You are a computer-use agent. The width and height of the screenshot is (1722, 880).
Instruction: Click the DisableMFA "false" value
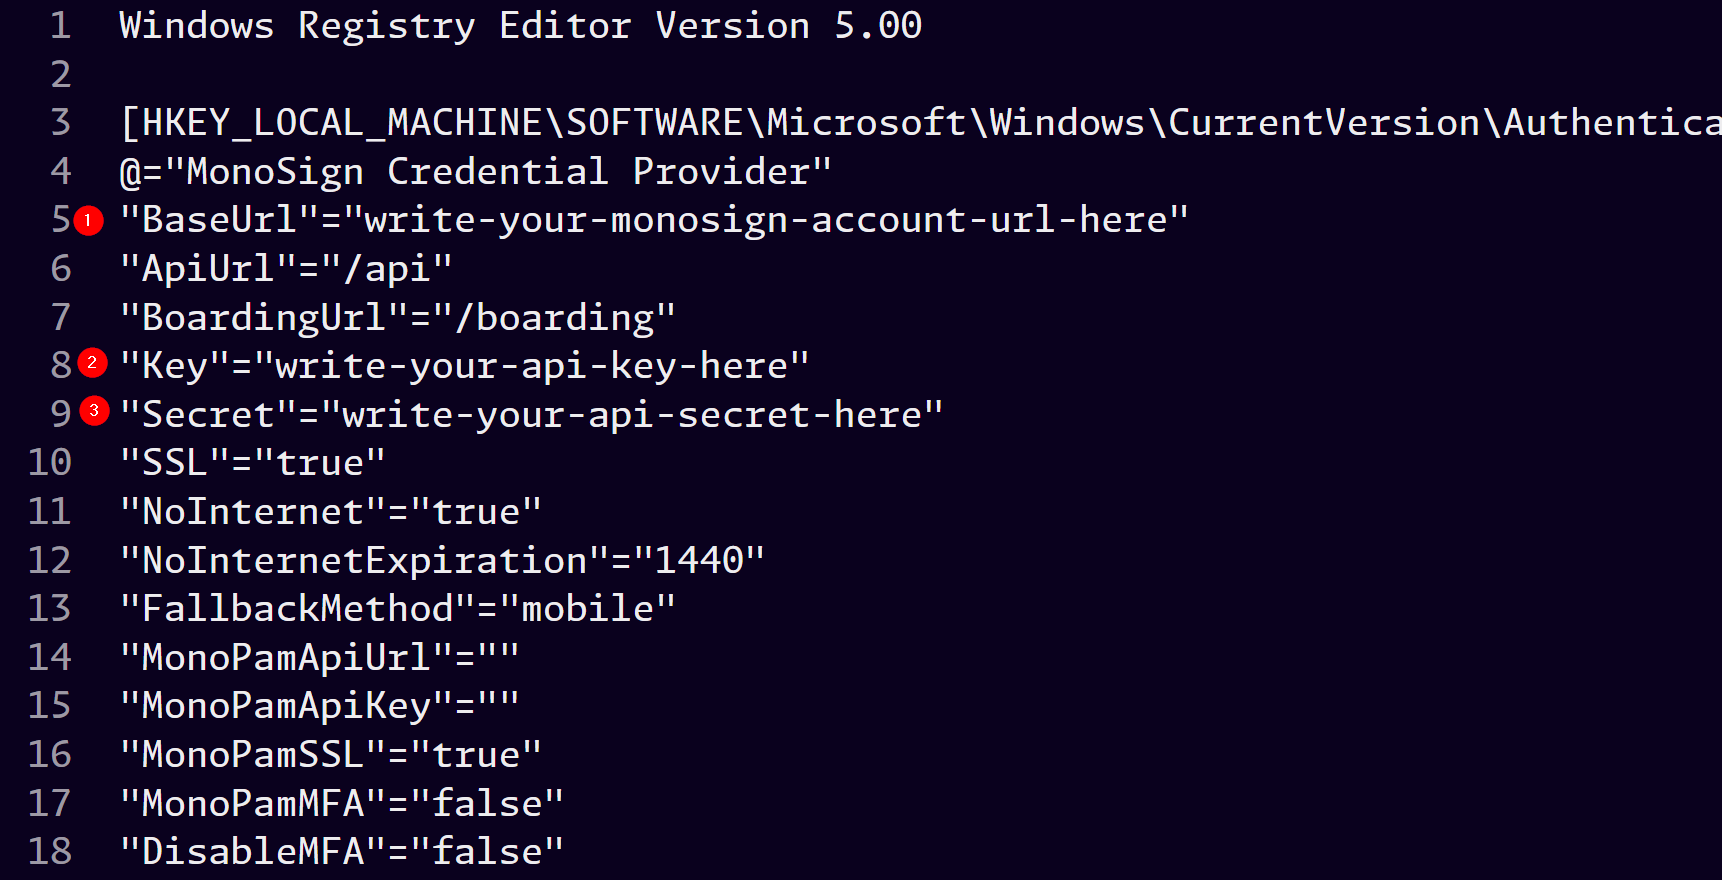coord(487,852)
